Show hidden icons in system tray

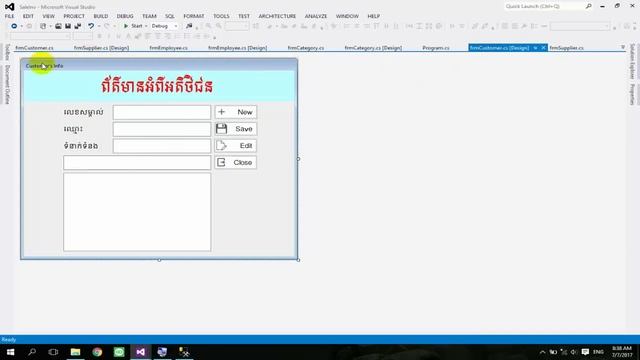point(542,352)
